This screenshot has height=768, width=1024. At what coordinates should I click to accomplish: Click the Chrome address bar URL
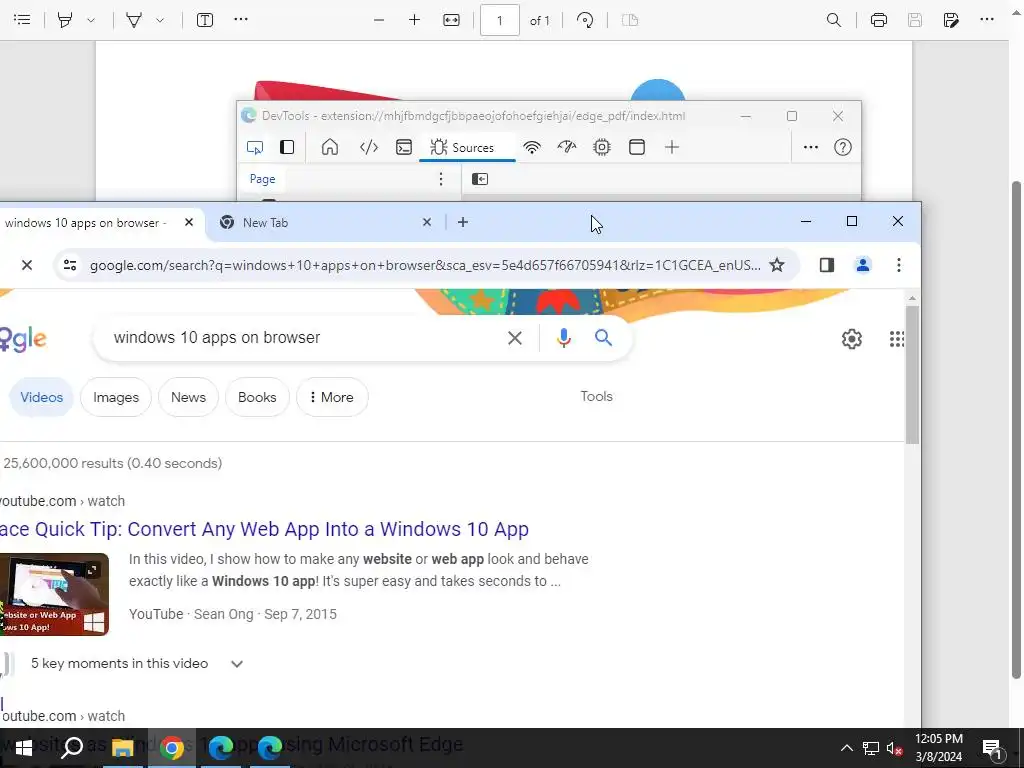point(425,265)
